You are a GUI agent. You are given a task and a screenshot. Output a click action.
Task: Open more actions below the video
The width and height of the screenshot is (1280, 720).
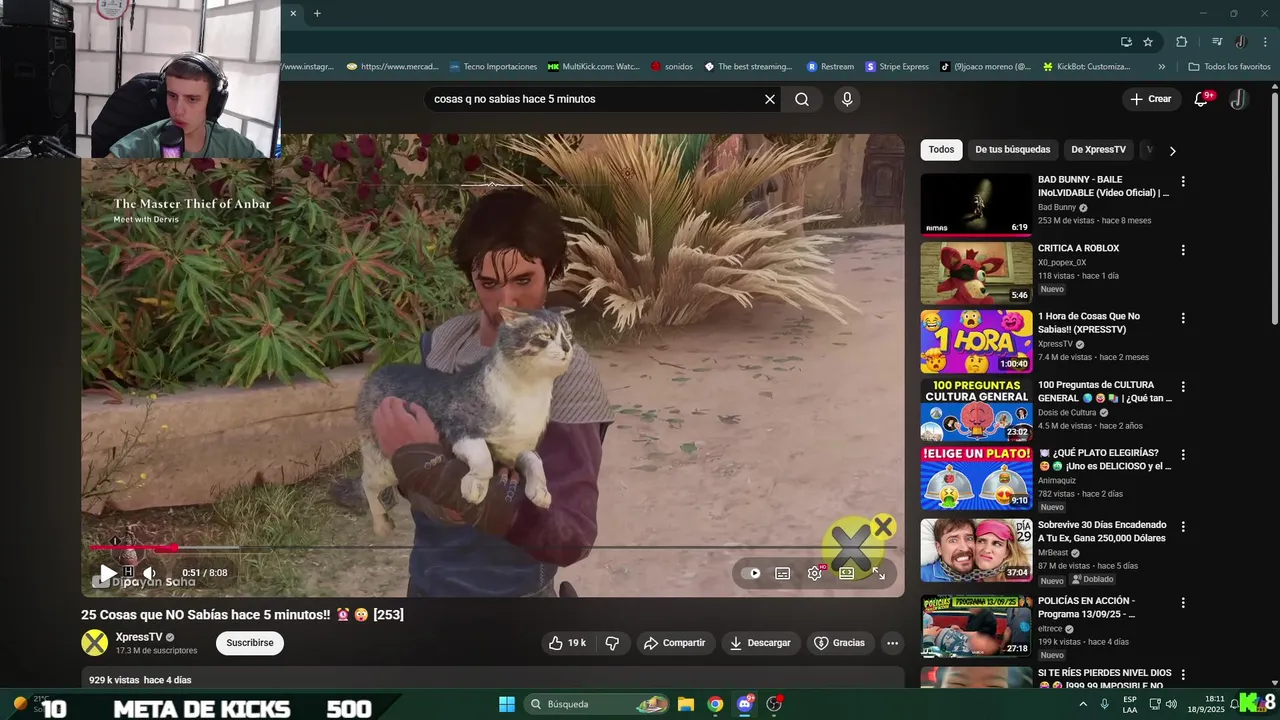click(x=893, y=643)
